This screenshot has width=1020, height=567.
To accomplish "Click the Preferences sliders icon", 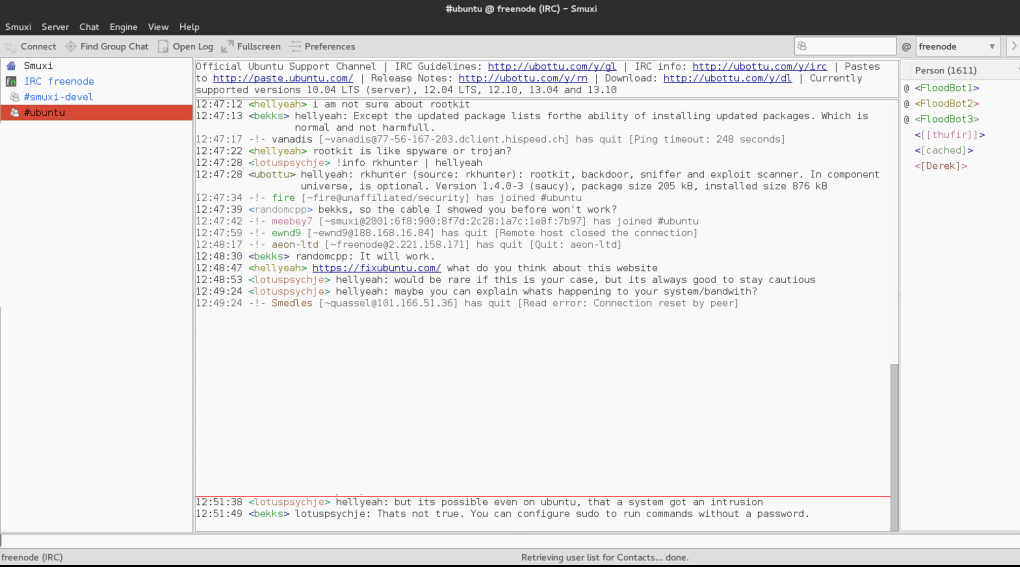I will (x=295, y=46).
